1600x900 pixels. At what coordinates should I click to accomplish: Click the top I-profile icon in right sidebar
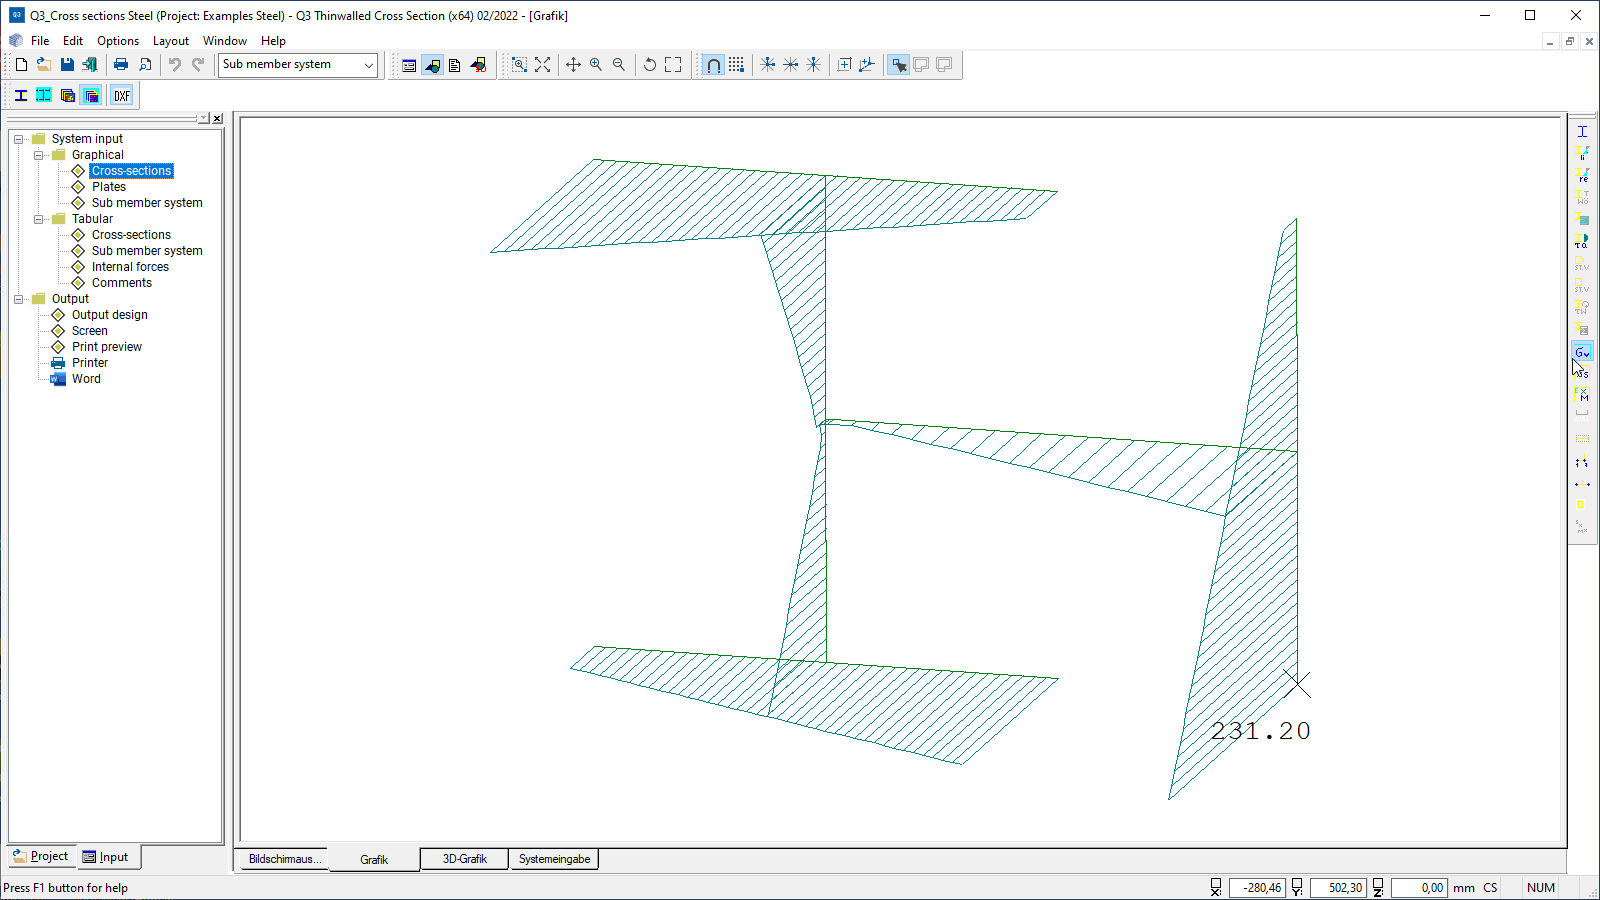click(x=1582, y=132)
